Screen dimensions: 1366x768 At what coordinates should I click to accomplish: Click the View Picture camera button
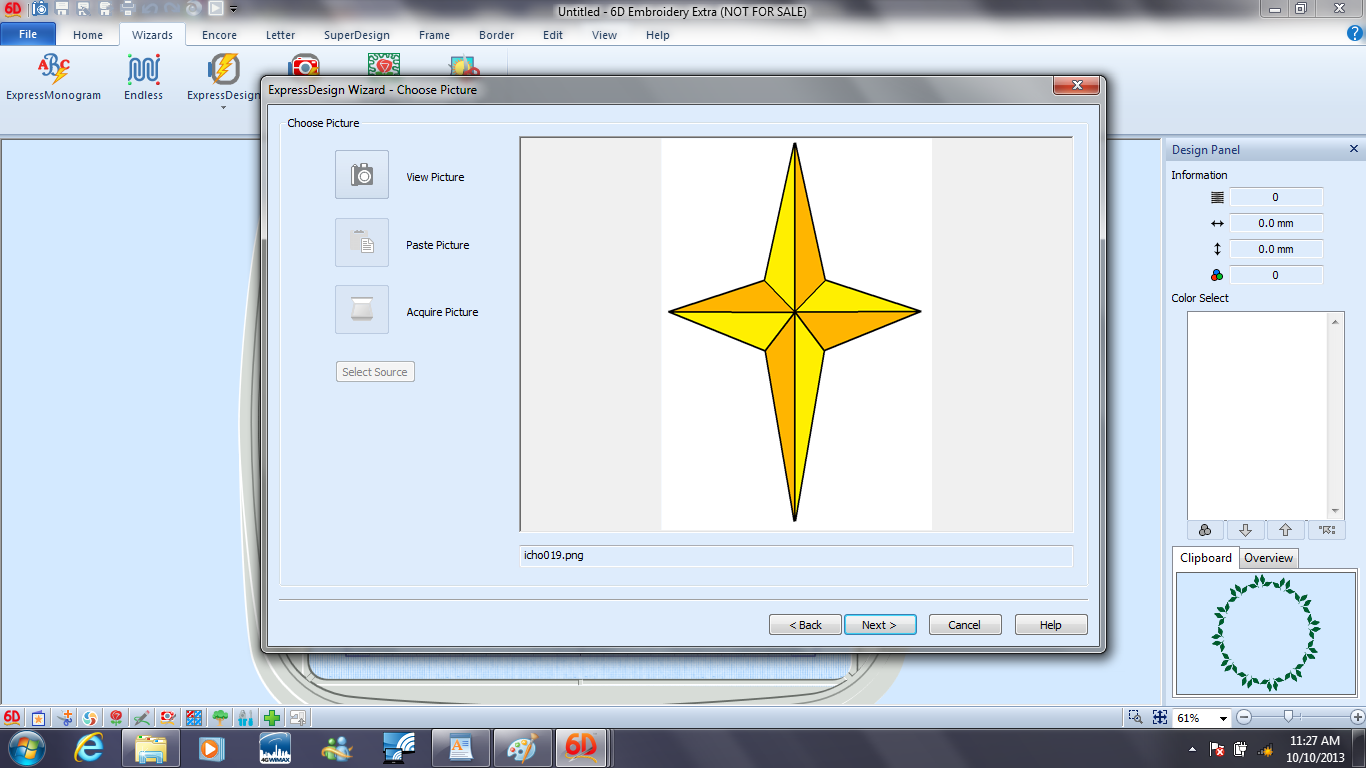click(x=362, y=175)
